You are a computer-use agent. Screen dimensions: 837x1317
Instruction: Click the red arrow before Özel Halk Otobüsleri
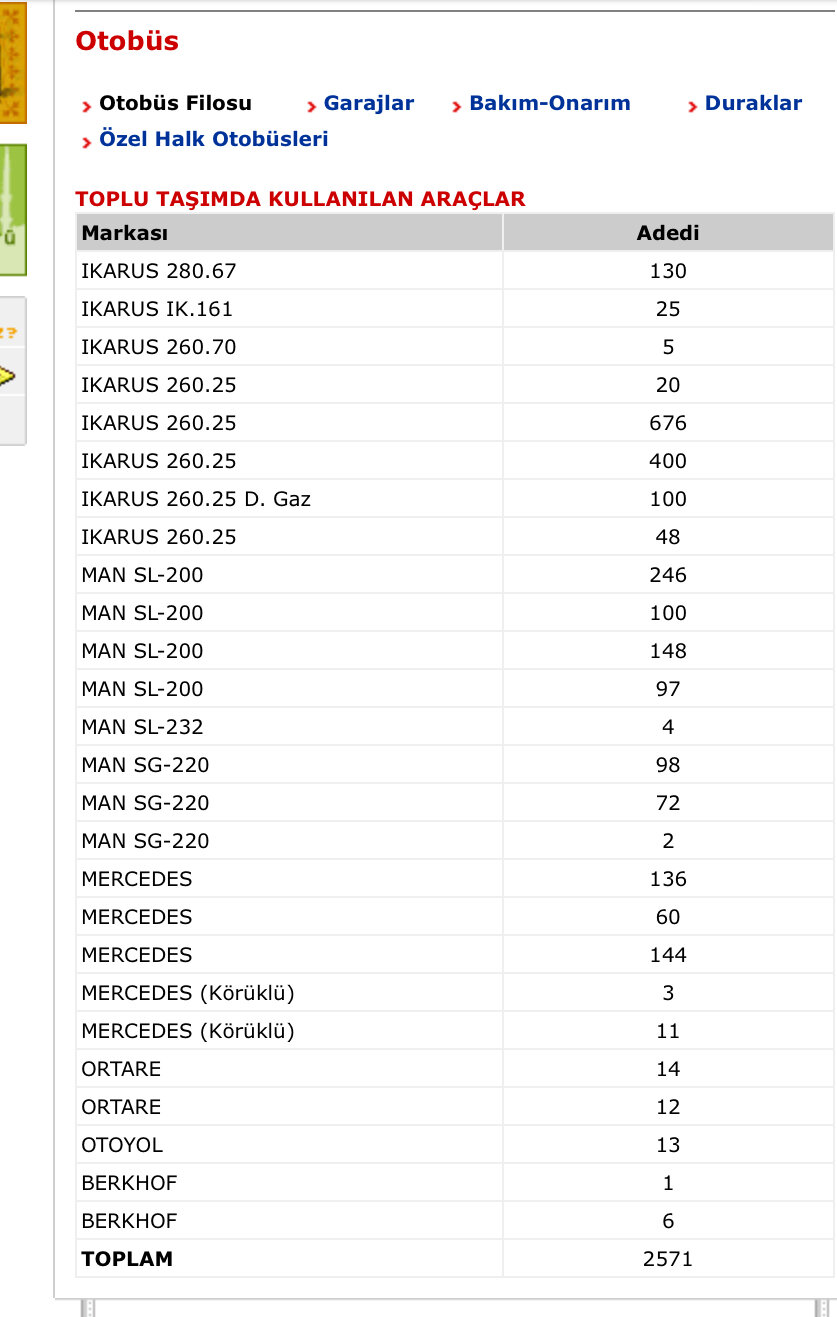point(87,142)
